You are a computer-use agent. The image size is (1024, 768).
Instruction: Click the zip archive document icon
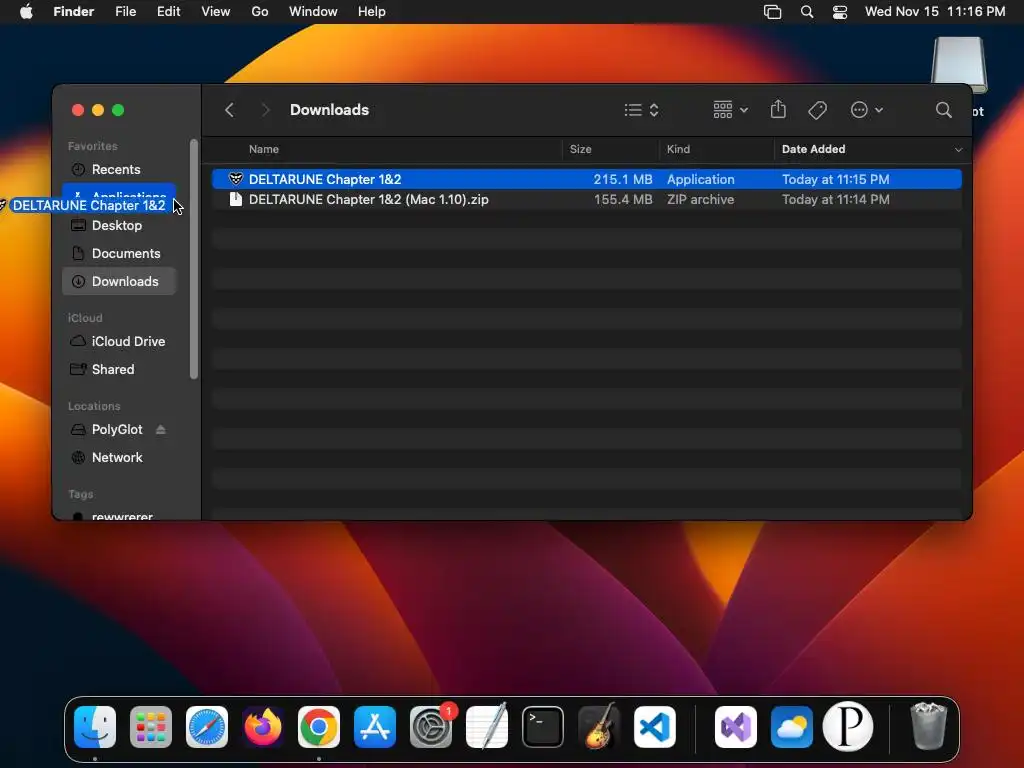point(236,199)
